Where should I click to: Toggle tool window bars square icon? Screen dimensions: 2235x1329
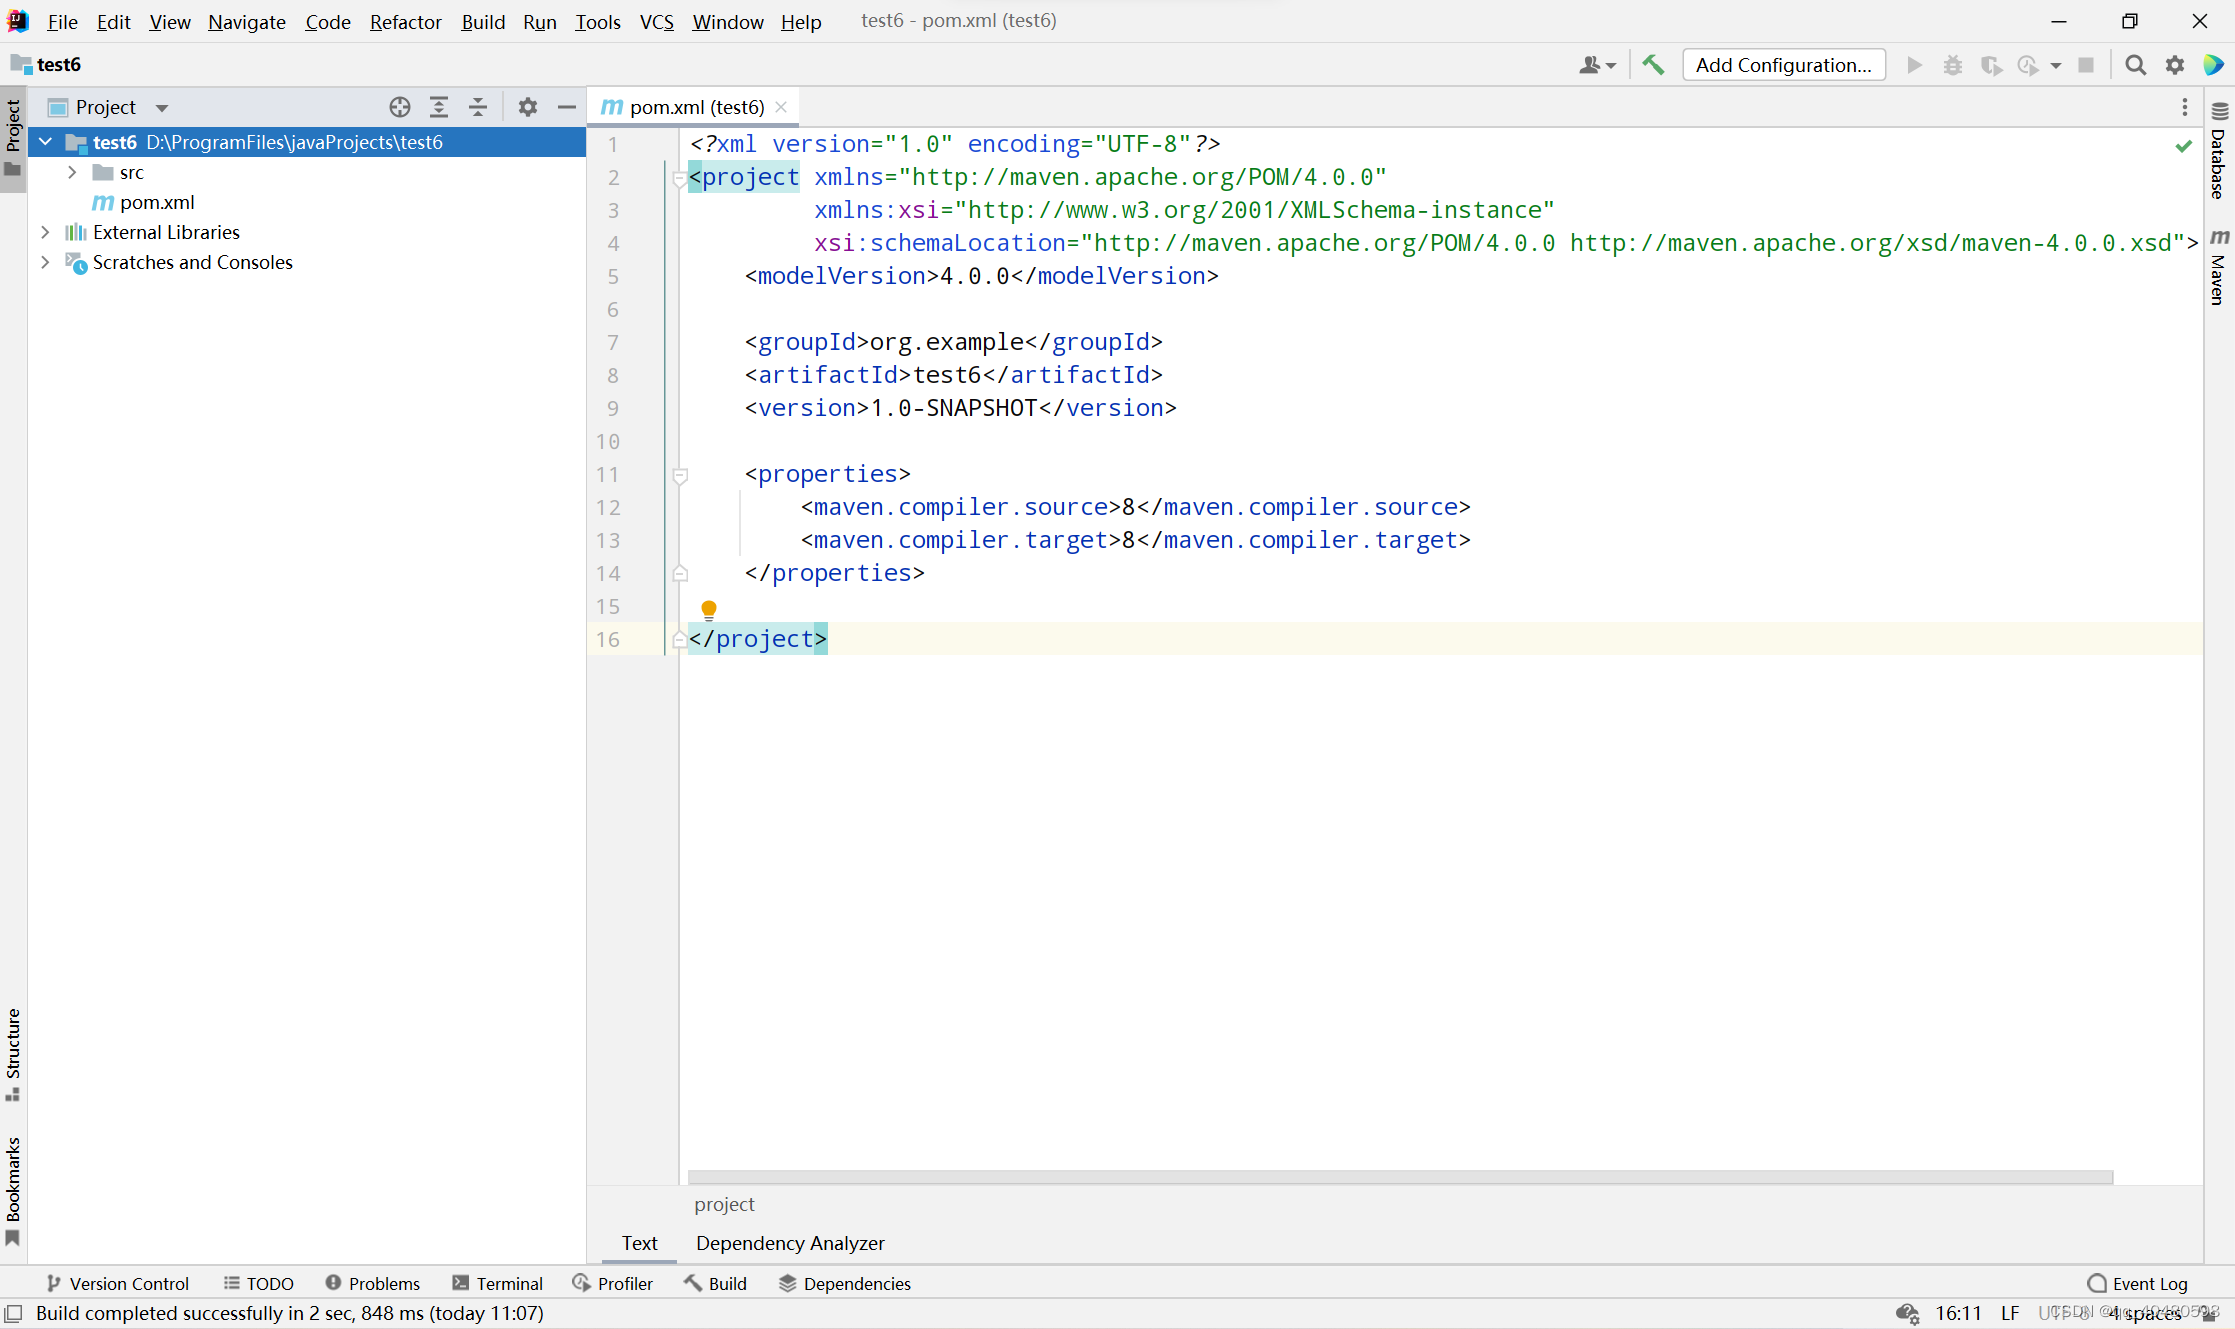point(14,1313)
